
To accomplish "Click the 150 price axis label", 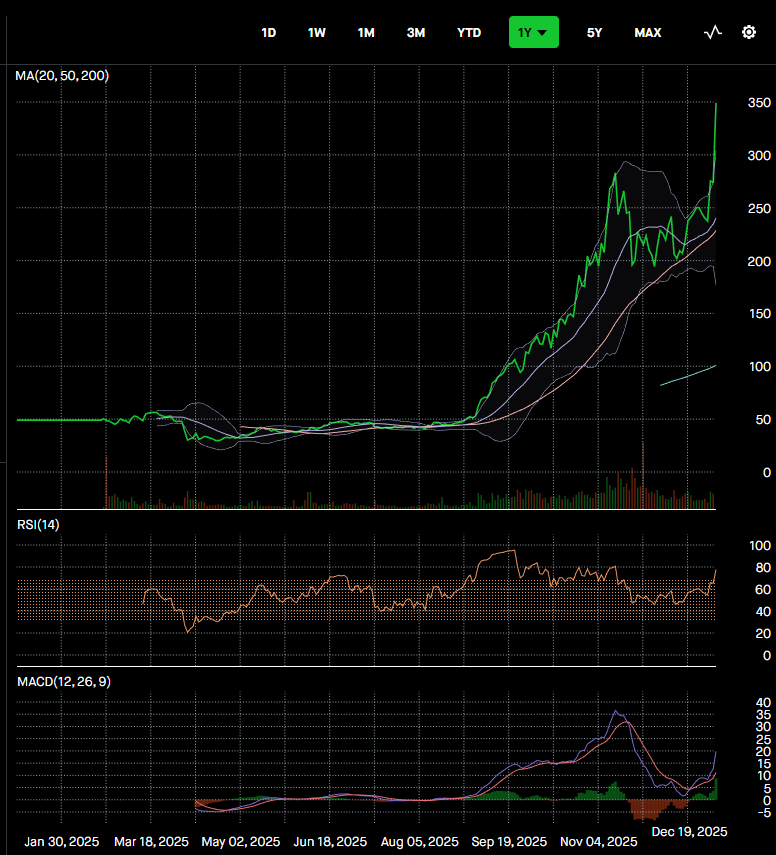I will click(x=759, y=314).
